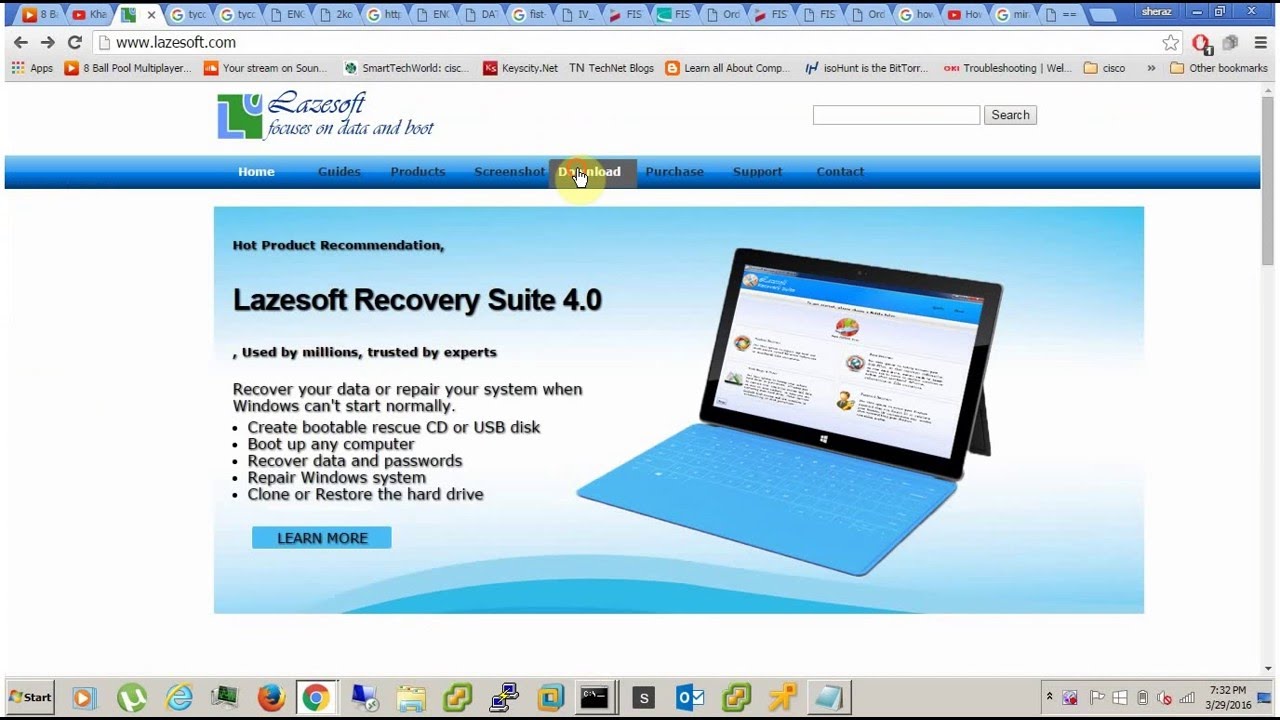This screenshot has width=1280, height=720.
Task: Switch to the "fist" Google tab
Action: 530,15
